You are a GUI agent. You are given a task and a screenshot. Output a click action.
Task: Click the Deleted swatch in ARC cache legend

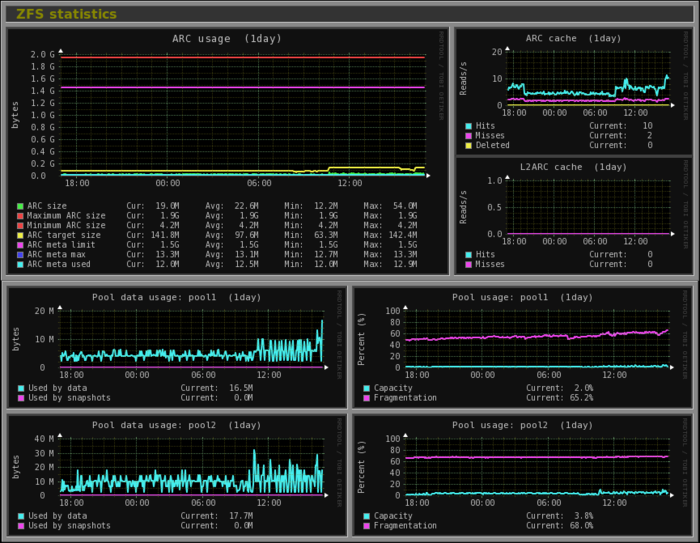click(x=468, y=145)
